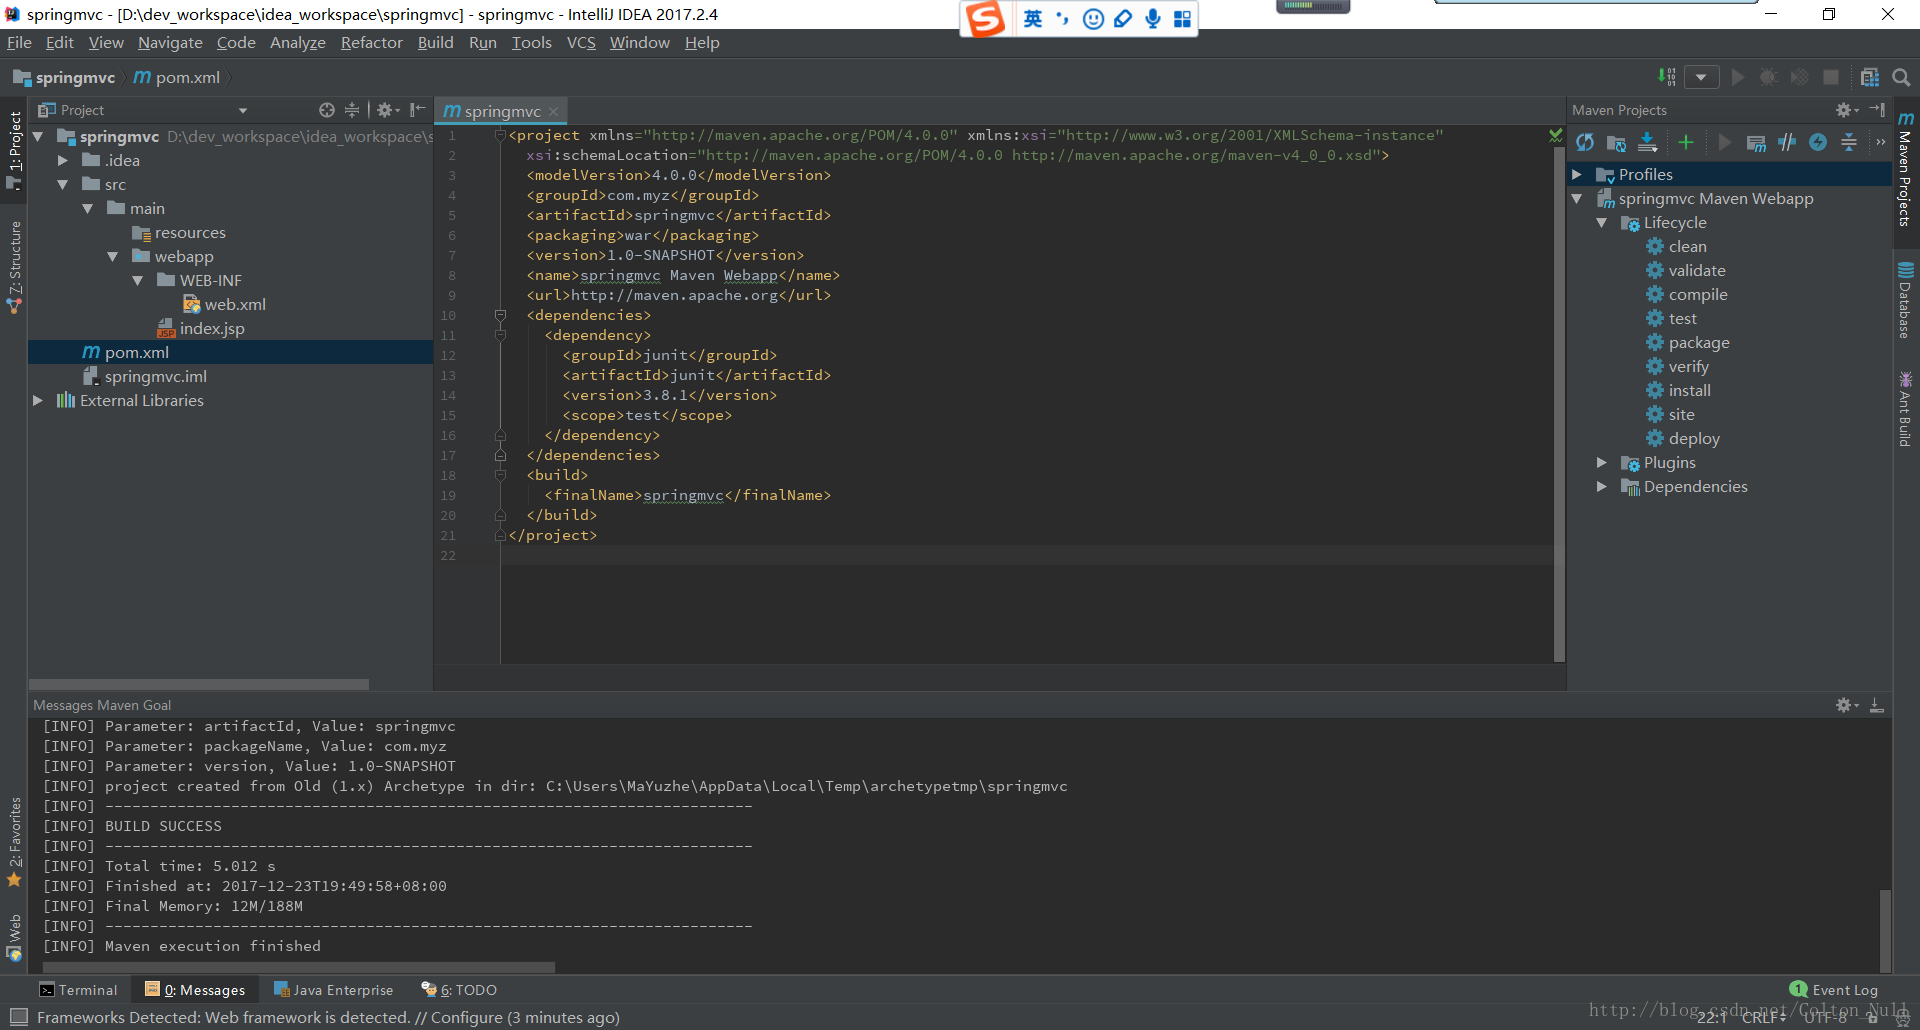1920x1030 pixels.
Task: Generate sources and update folders icon
Action: [1616, 143]
